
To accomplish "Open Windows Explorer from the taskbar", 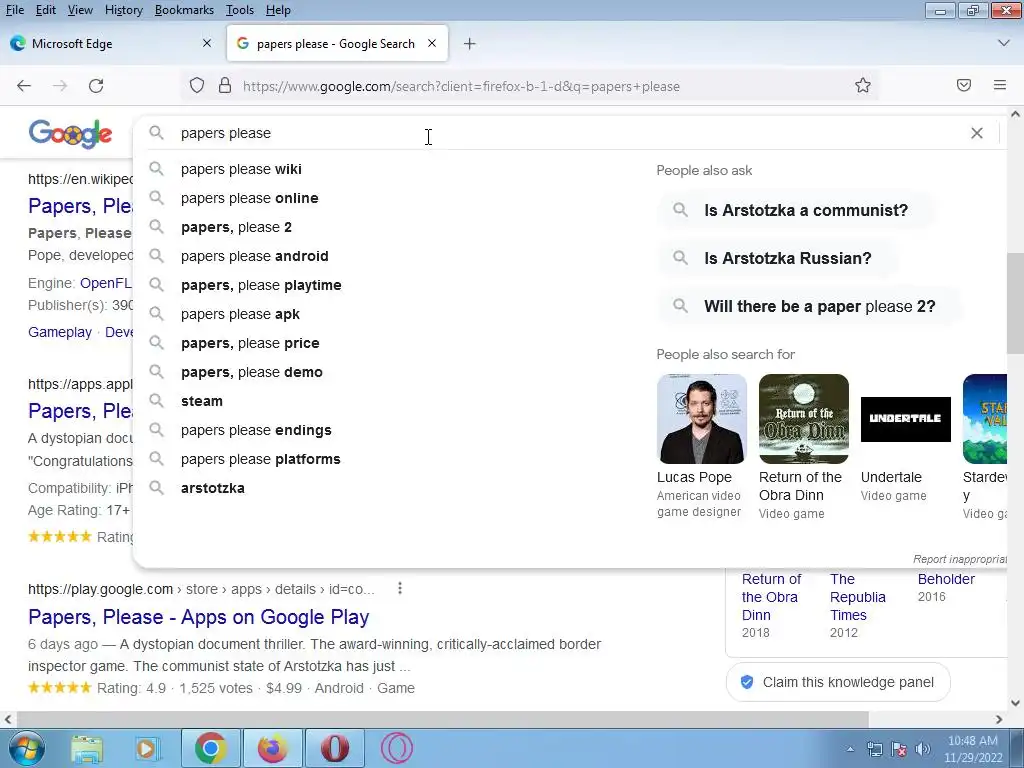I will 87,748.
